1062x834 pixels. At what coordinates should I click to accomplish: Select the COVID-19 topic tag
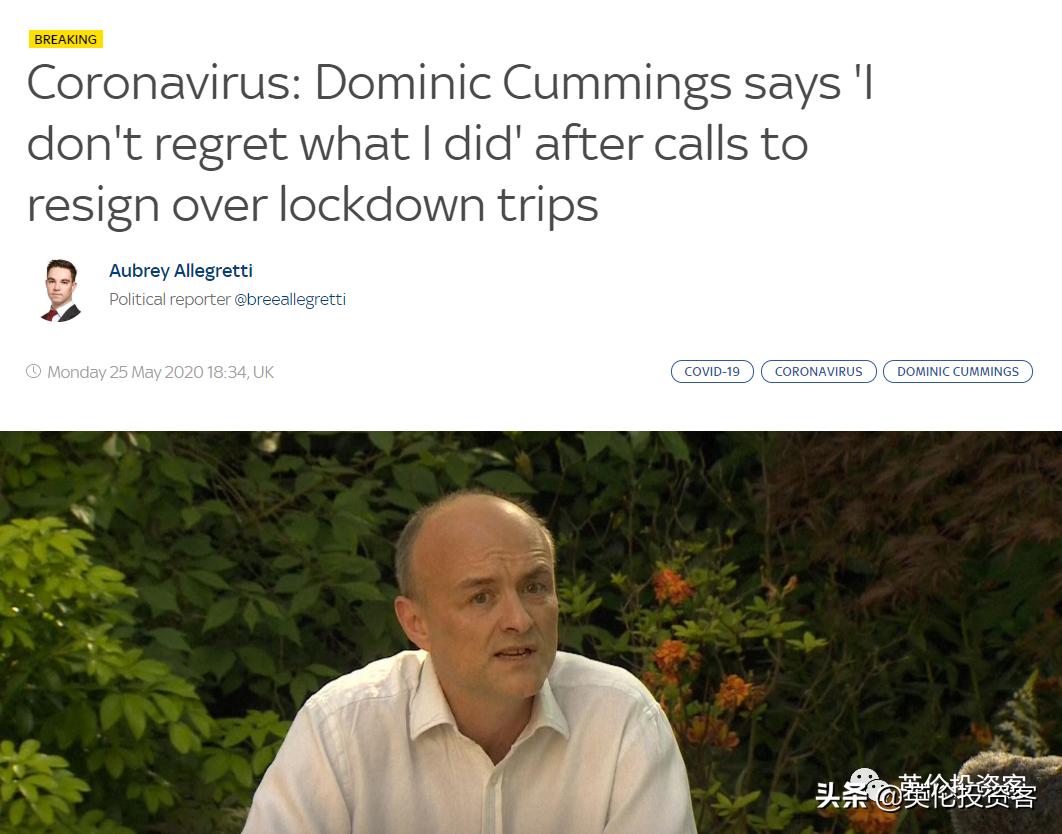712,371
